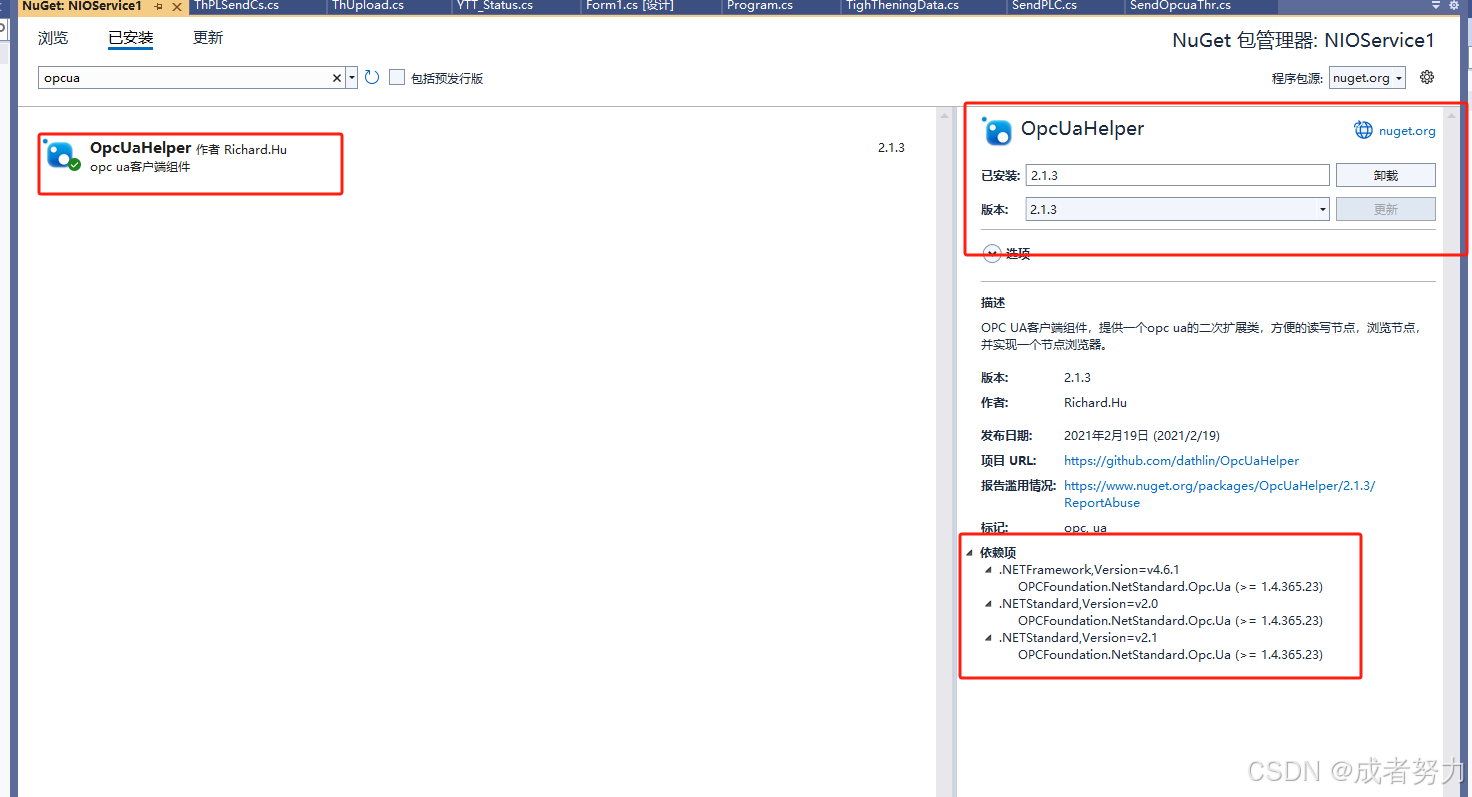The image size is (1472, 797).
Task: Collapse .NETStandard,Version=v2.0 node
Action: (x=989, y=604)
